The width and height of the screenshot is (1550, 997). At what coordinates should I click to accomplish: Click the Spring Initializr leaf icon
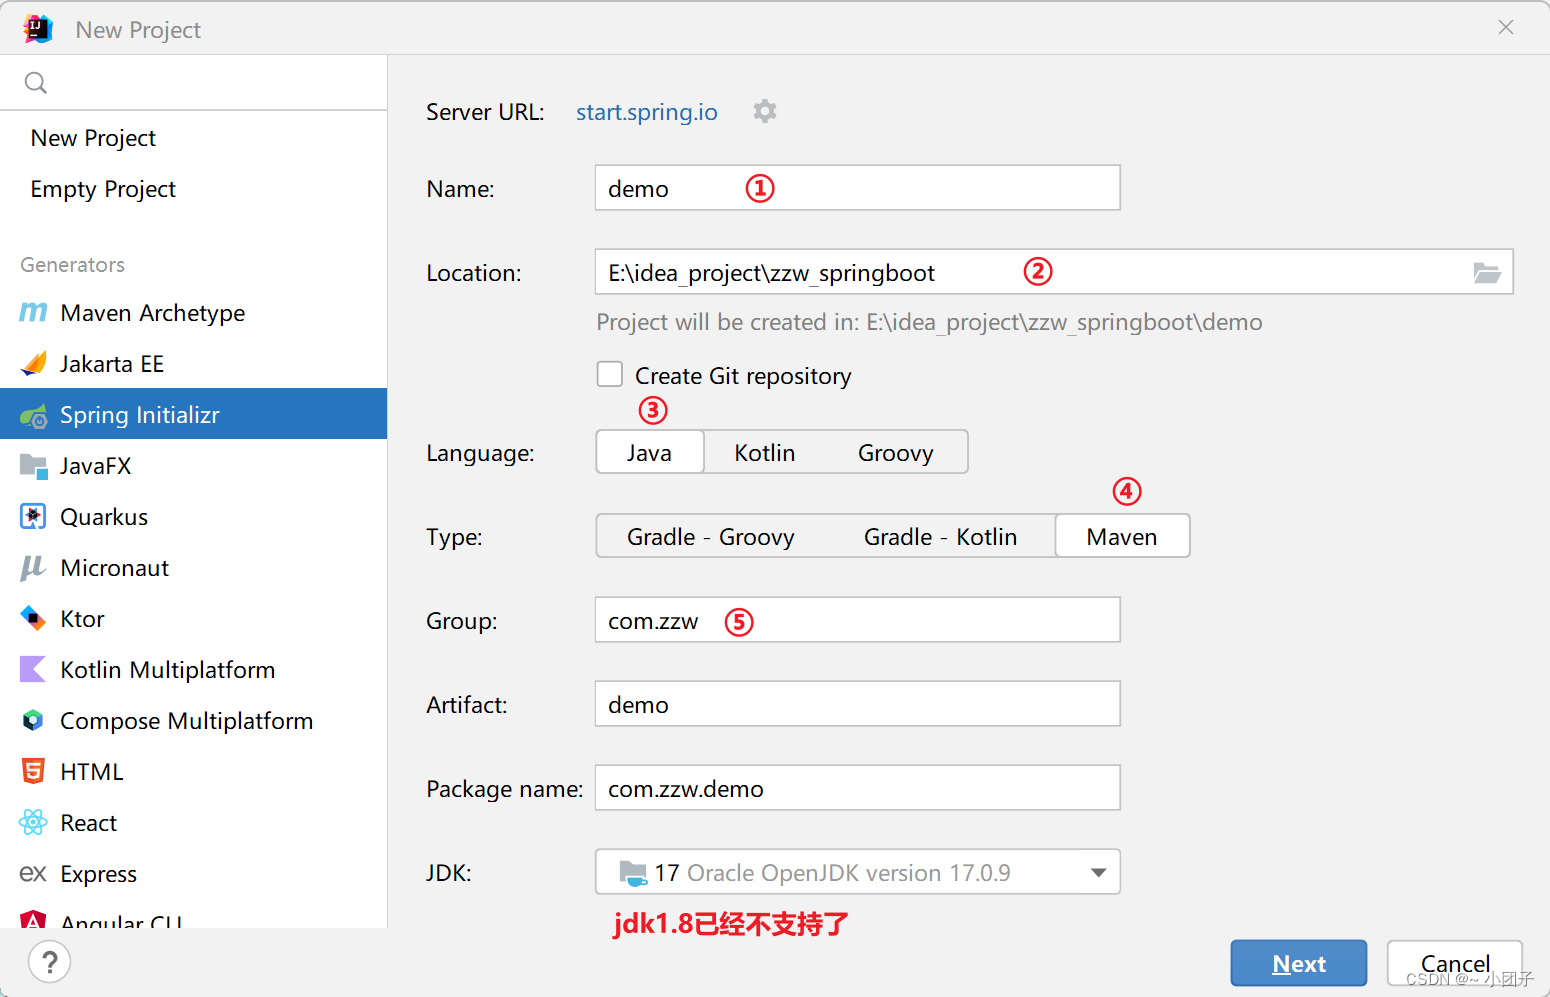33,415
